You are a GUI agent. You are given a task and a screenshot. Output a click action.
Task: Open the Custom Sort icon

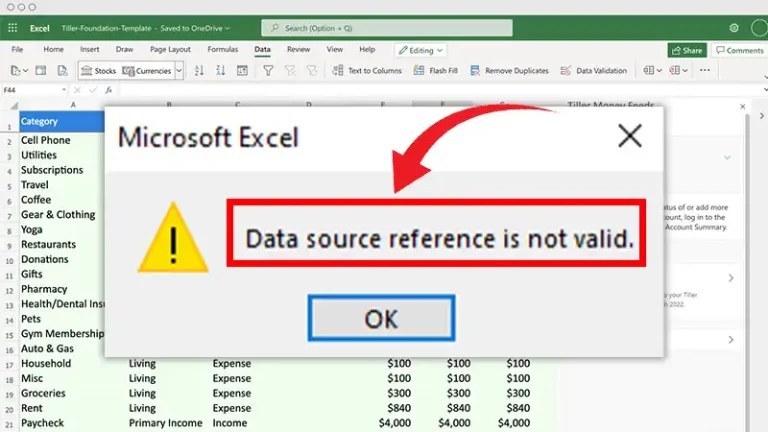point(242,71)
